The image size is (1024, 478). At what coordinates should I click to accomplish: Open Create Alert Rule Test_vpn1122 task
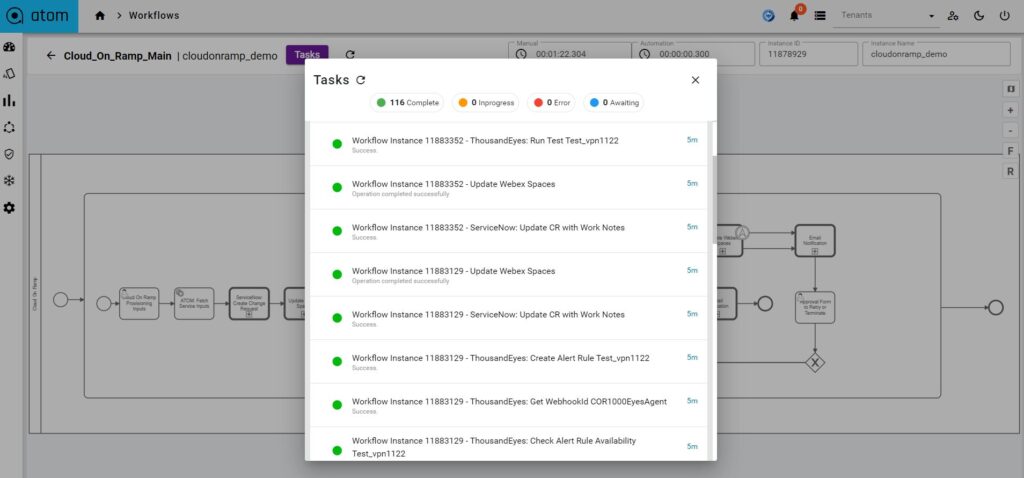click(508, 361)
